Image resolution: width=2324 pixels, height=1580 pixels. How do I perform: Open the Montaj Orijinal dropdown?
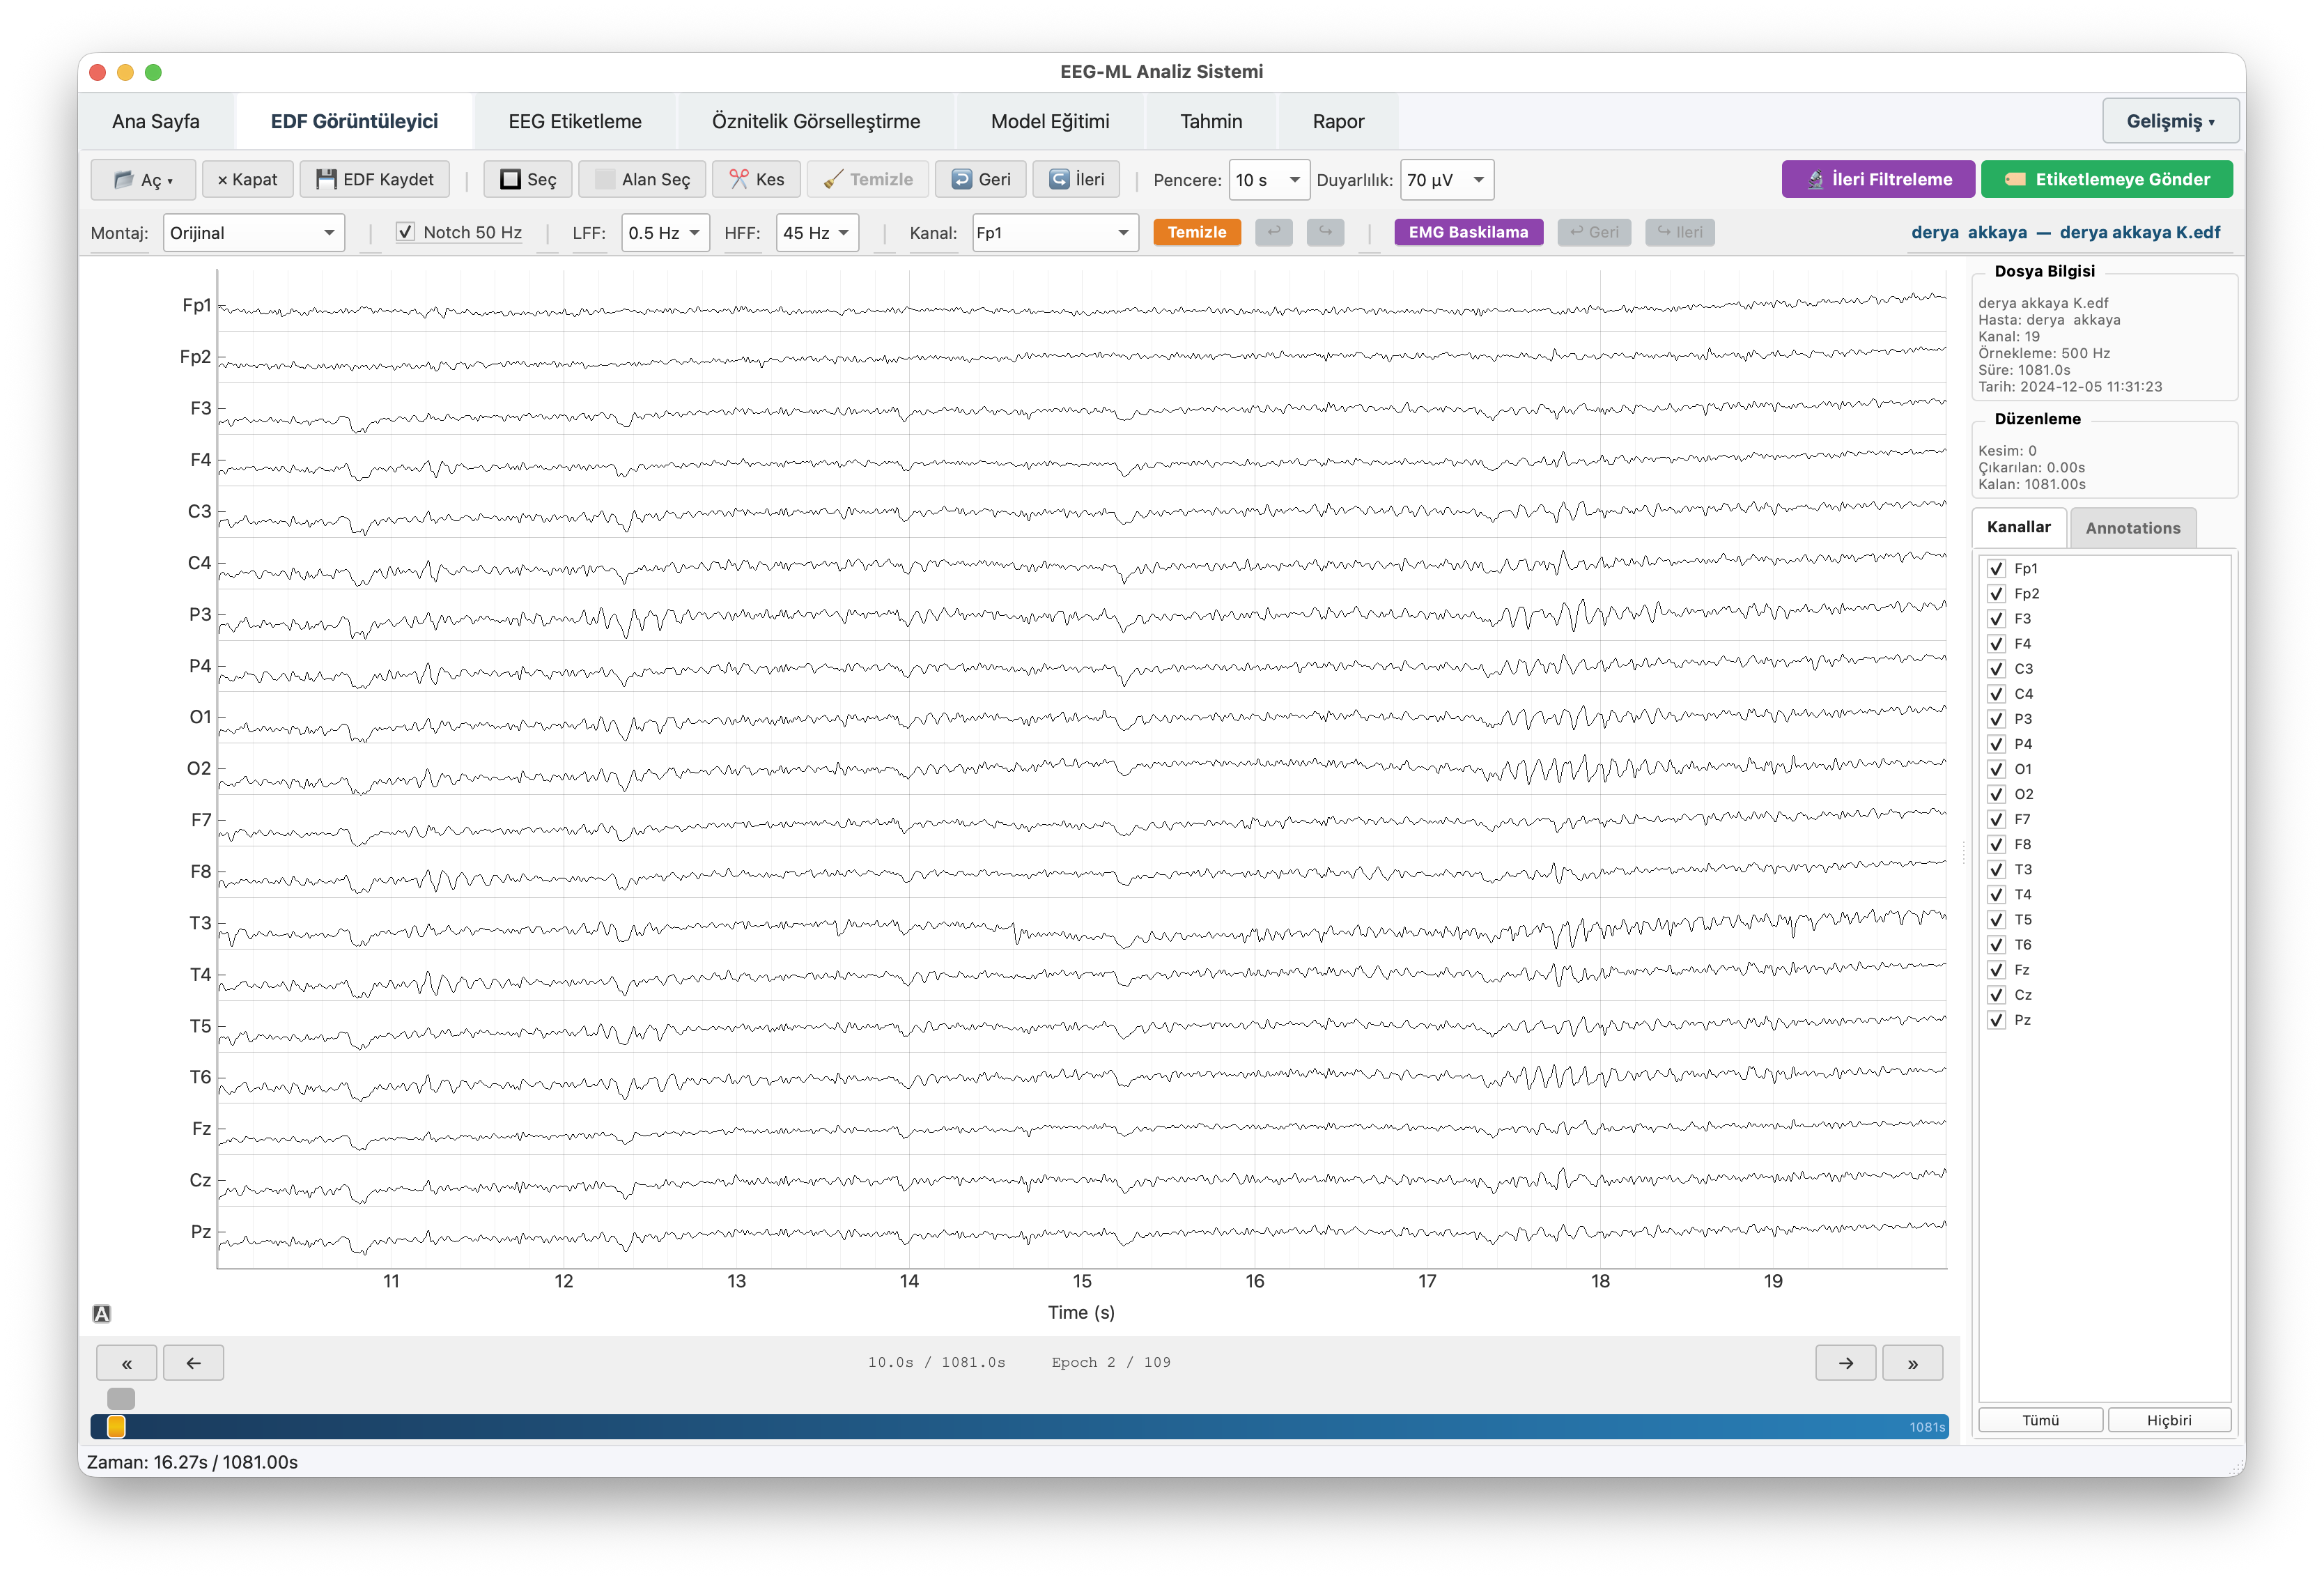(253, 233)
